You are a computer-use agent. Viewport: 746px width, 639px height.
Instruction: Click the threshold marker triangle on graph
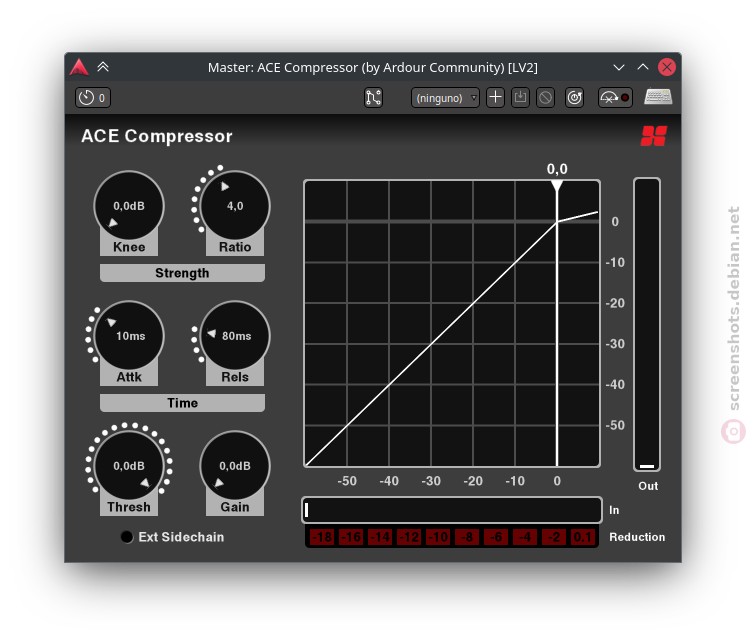pyautogui.click(x=557, y=186)
